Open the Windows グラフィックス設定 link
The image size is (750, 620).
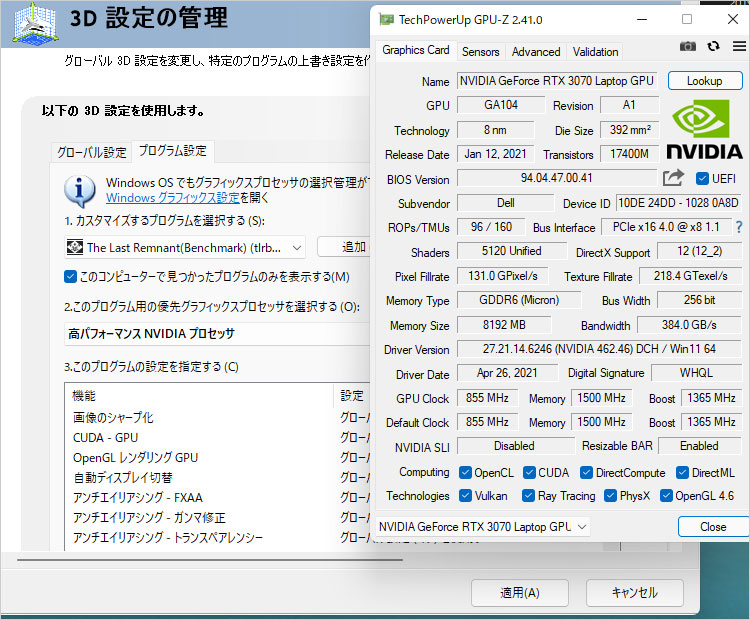172,198
